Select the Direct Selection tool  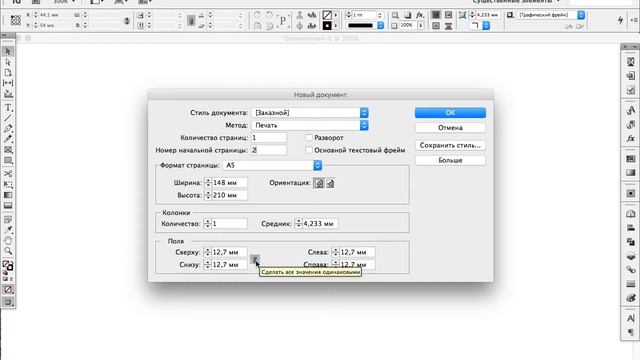[x=8, y=62]
